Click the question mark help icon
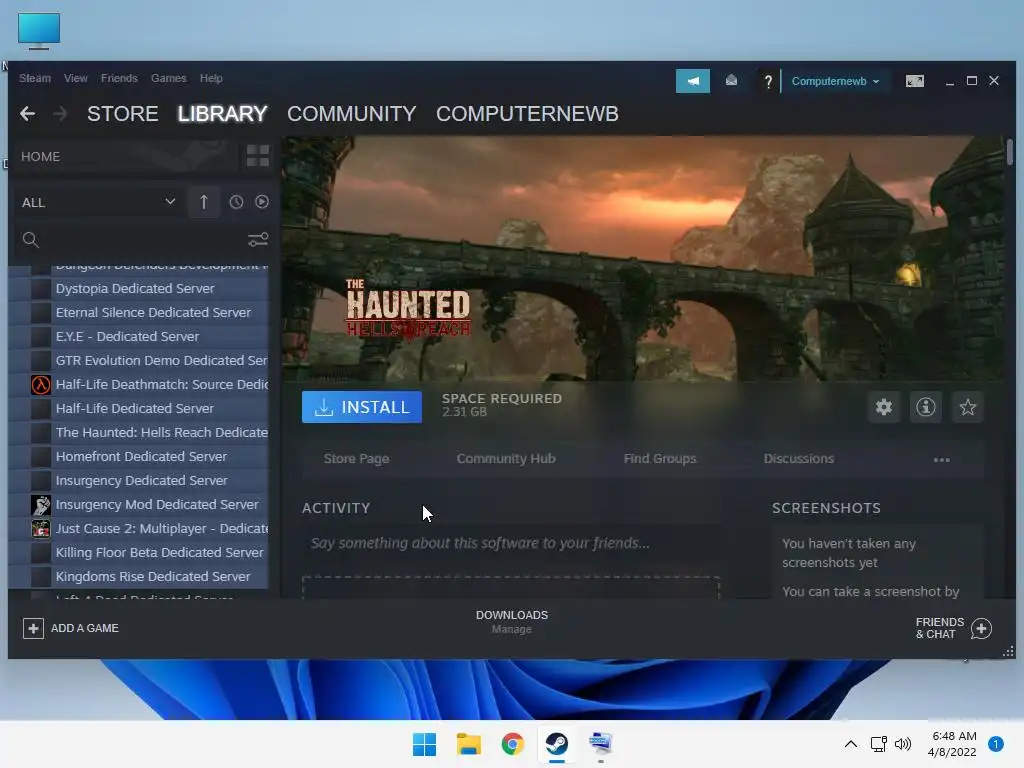The image size is (1024, 768). coord(768,81)
